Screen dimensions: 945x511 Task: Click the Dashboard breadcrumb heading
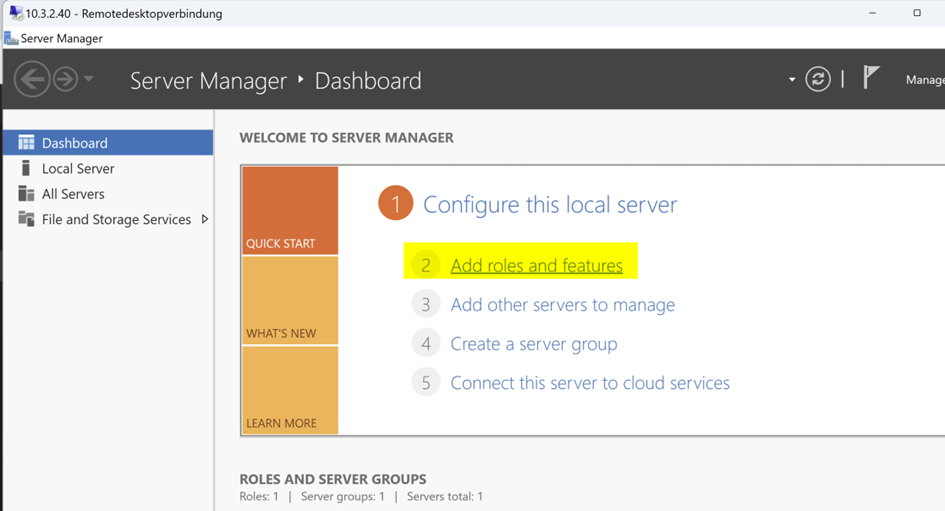368,81
